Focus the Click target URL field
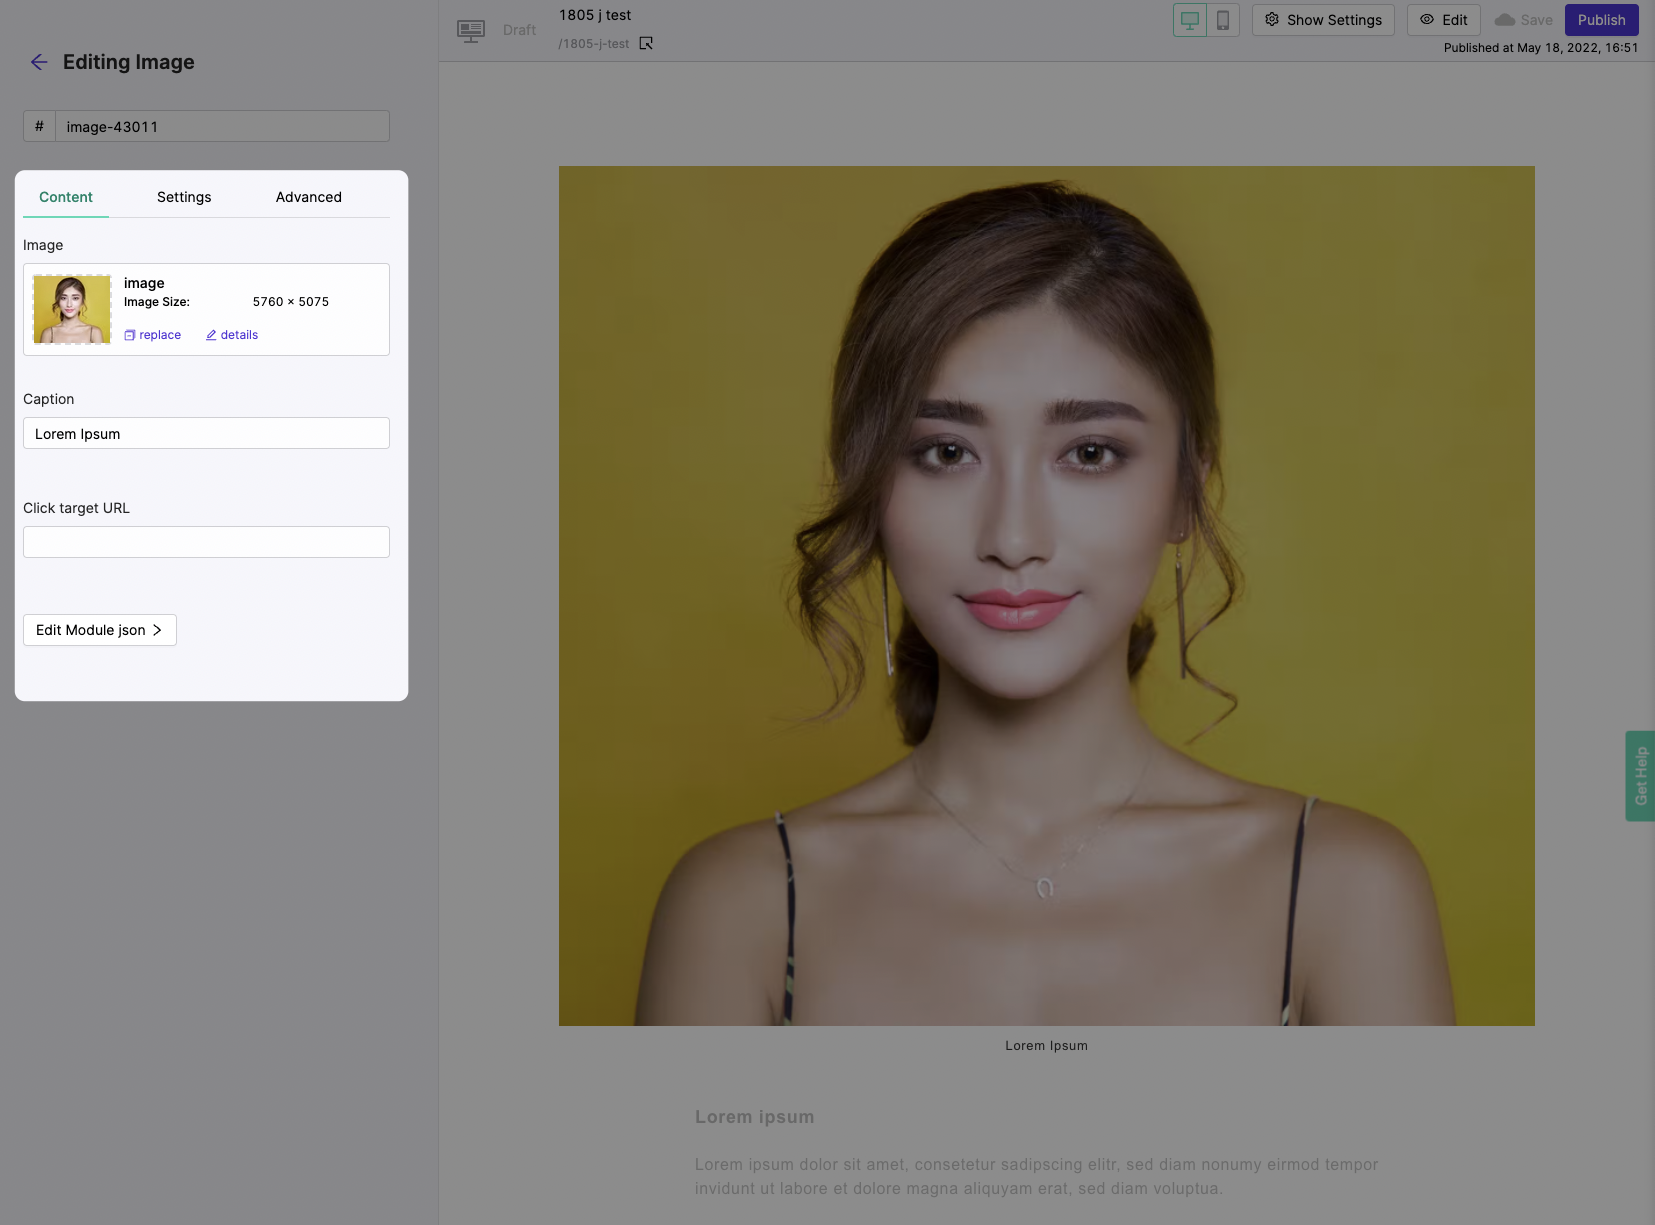Screen dimensions: 1655x1225 click(x=206, y=542)
